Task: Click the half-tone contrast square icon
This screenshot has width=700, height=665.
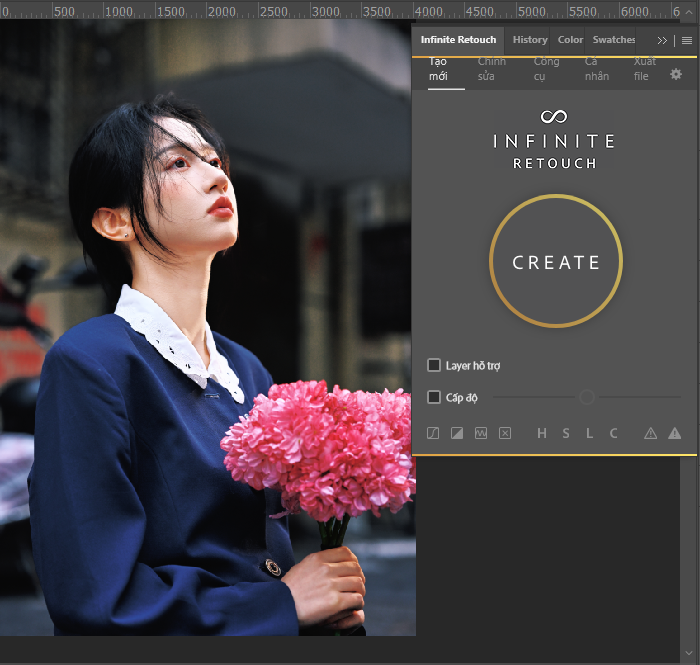Action: (457, 433)
